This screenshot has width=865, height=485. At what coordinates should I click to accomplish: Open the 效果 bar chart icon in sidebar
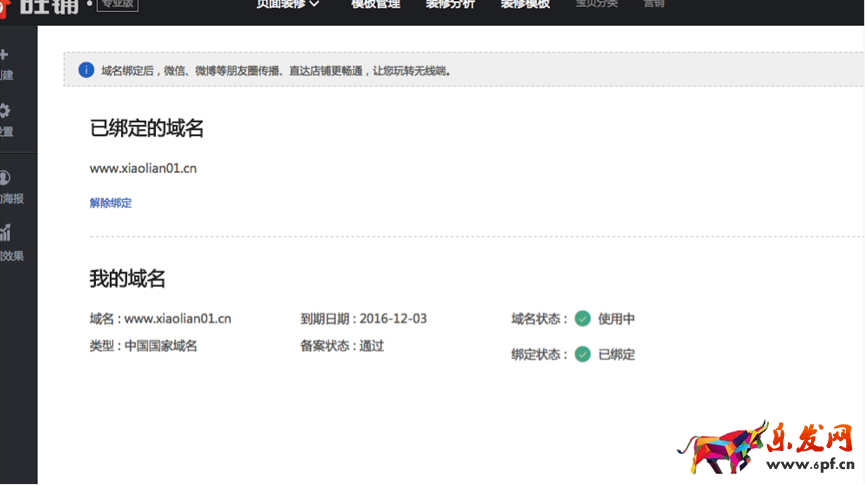[5, 233]
